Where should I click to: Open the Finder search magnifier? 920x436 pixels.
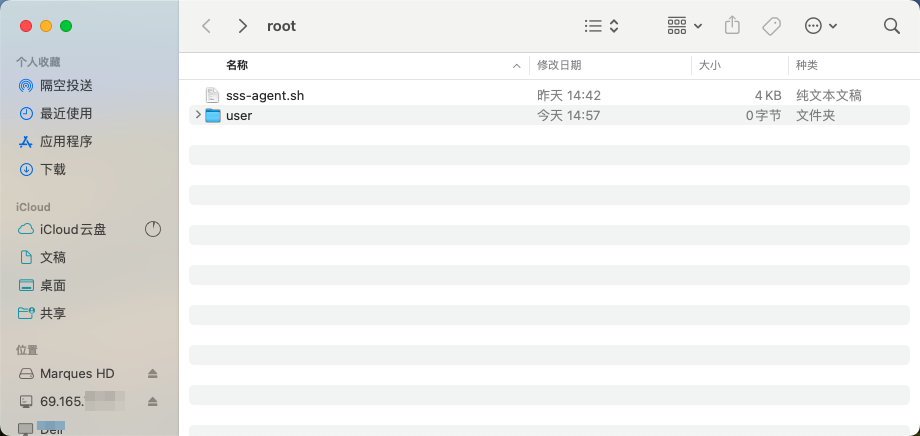point(892,26)
